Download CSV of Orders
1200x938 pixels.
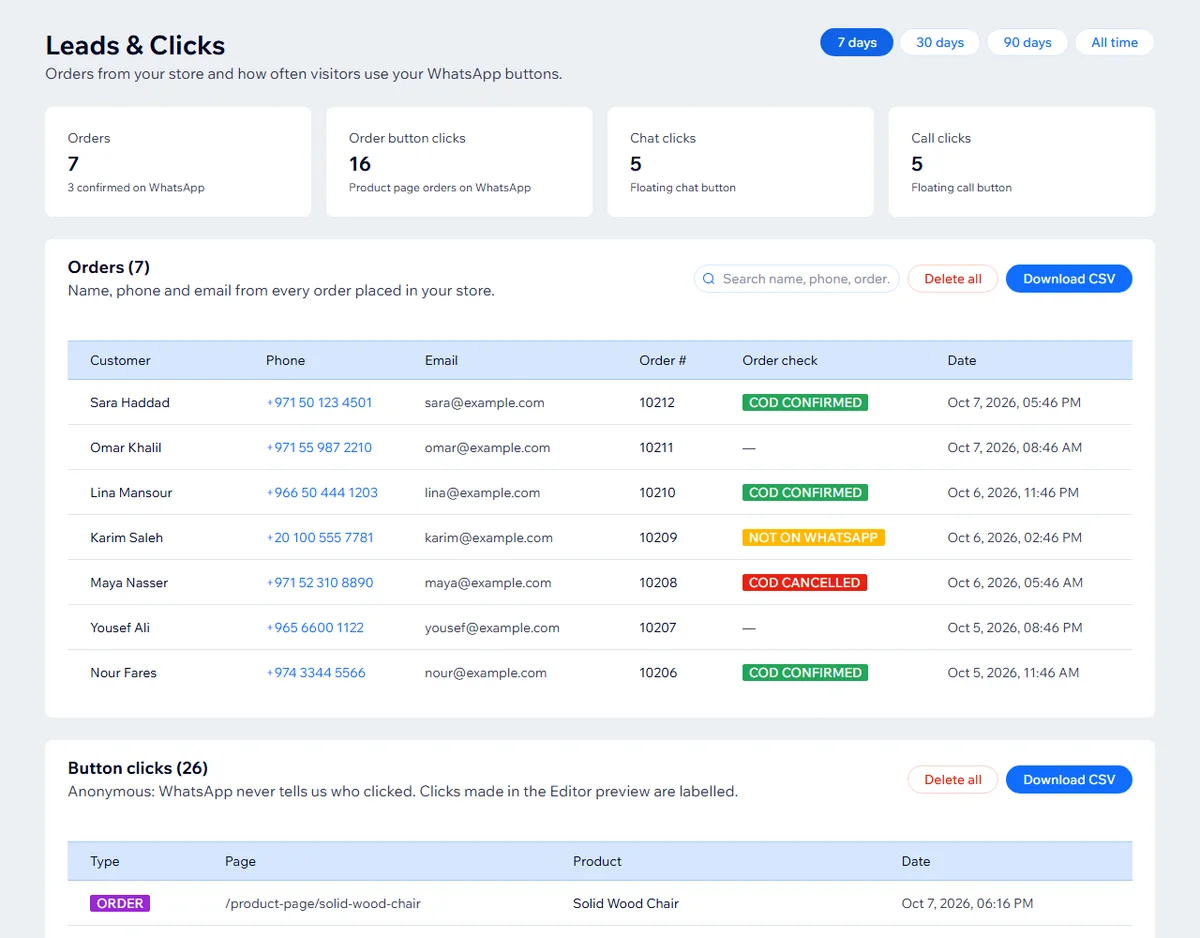[1069, 279]
